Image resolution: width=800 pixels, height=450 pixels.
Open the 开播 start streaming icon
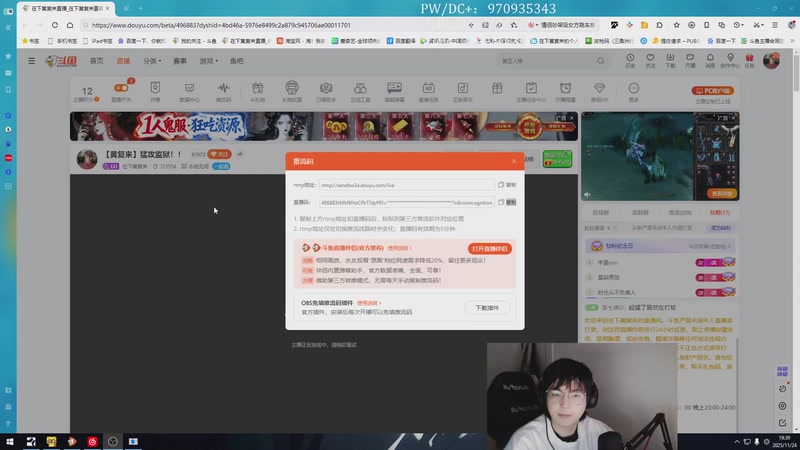click(x=690, y=60)
